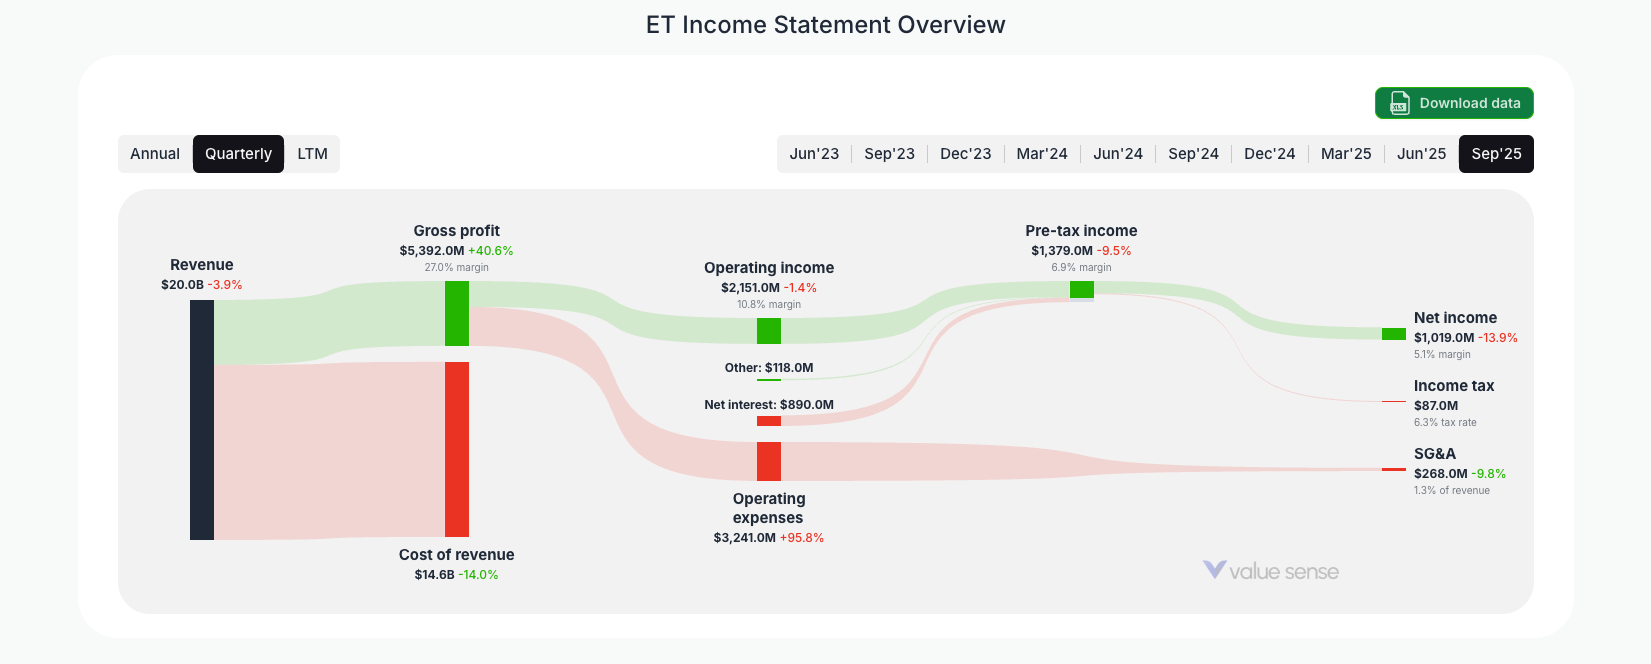Enable the LTM period view

[x=312, y=153]
